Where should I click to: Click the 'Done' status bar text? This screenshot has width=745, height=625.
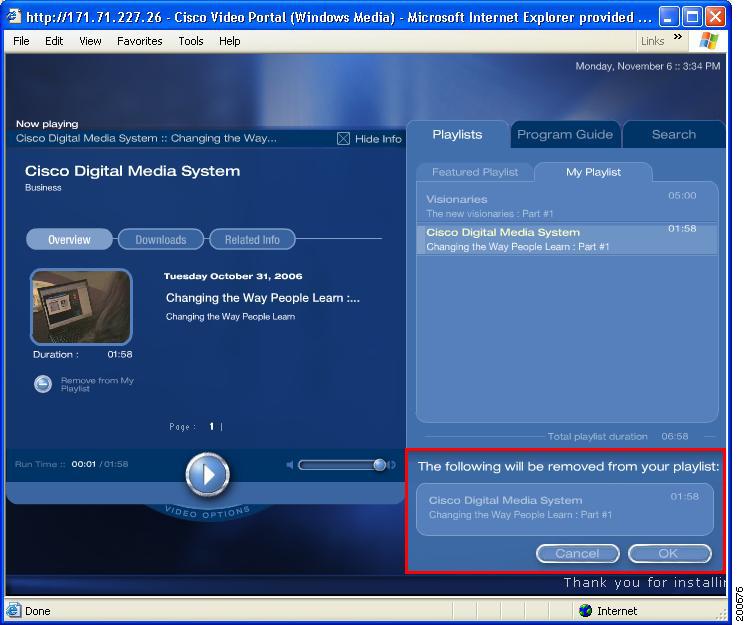[38, 611]
